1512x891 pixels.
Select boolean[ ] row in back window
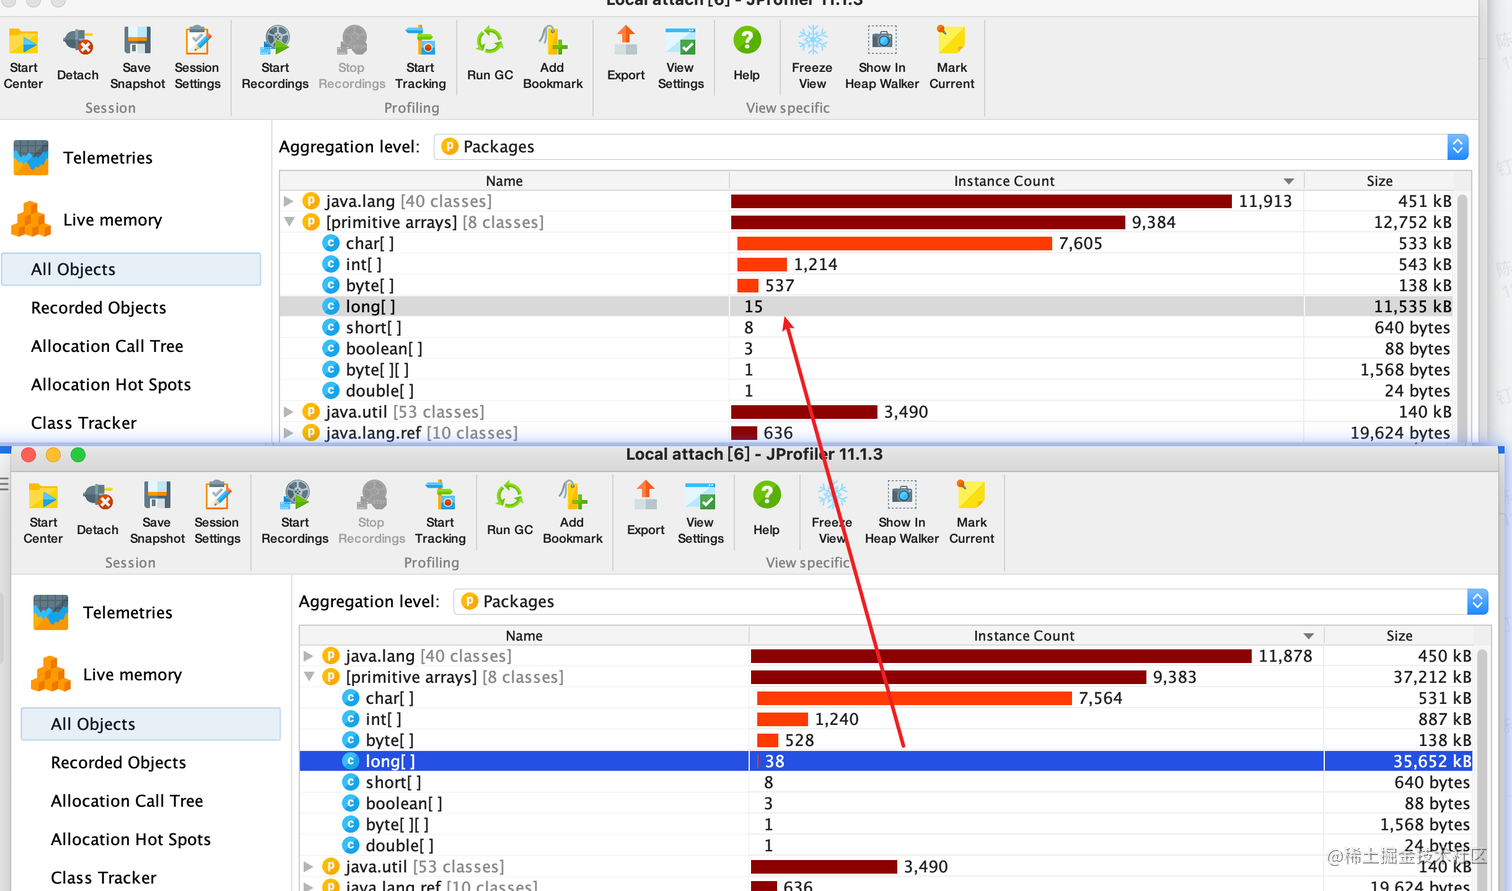pyautogui.click(x=866, y=348)
